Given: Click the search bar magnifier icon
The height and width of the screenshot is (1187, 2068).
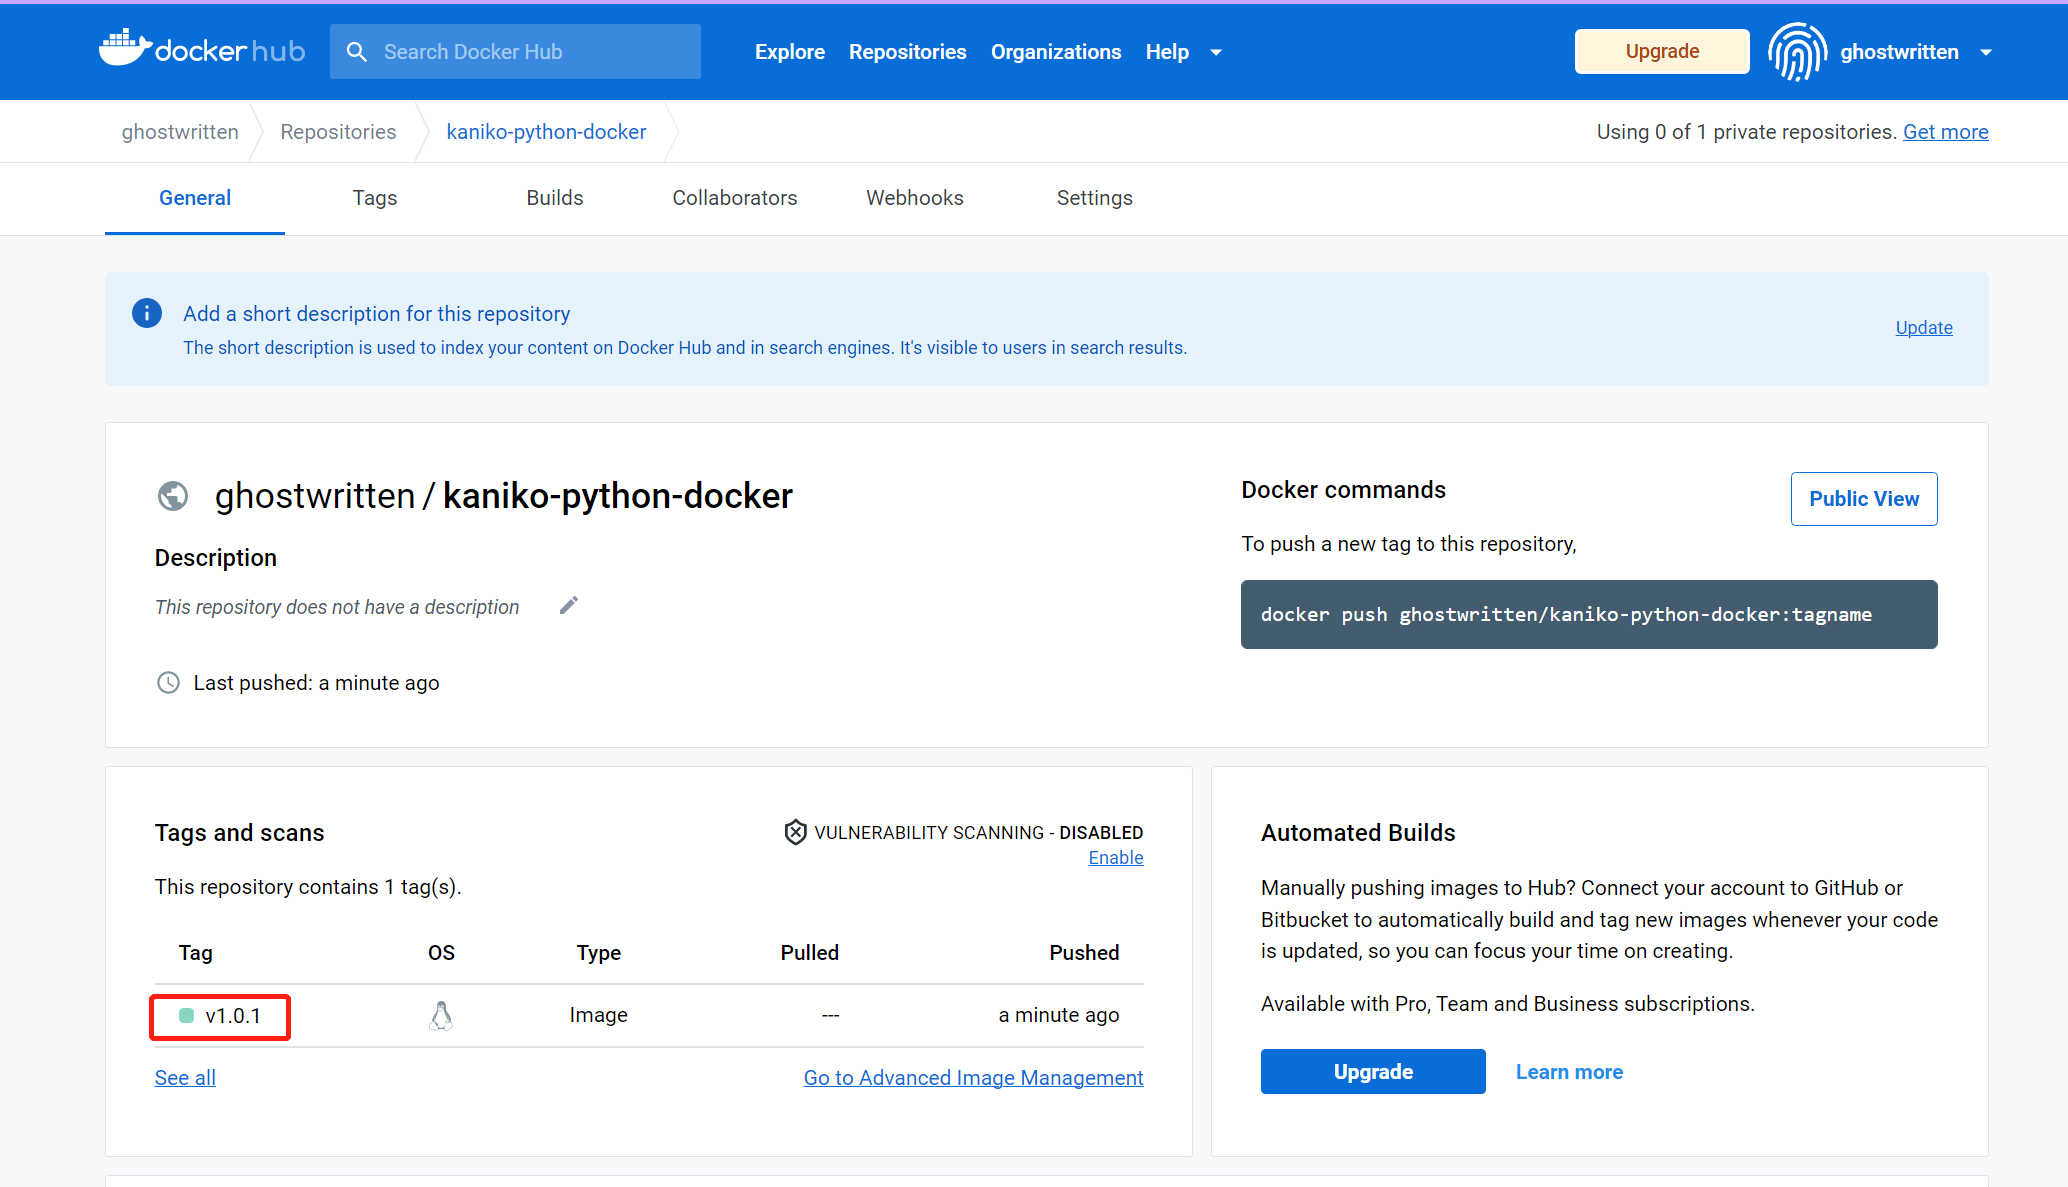Looking at the screenshot, I should pyautogui.click(x=359, y=51).
